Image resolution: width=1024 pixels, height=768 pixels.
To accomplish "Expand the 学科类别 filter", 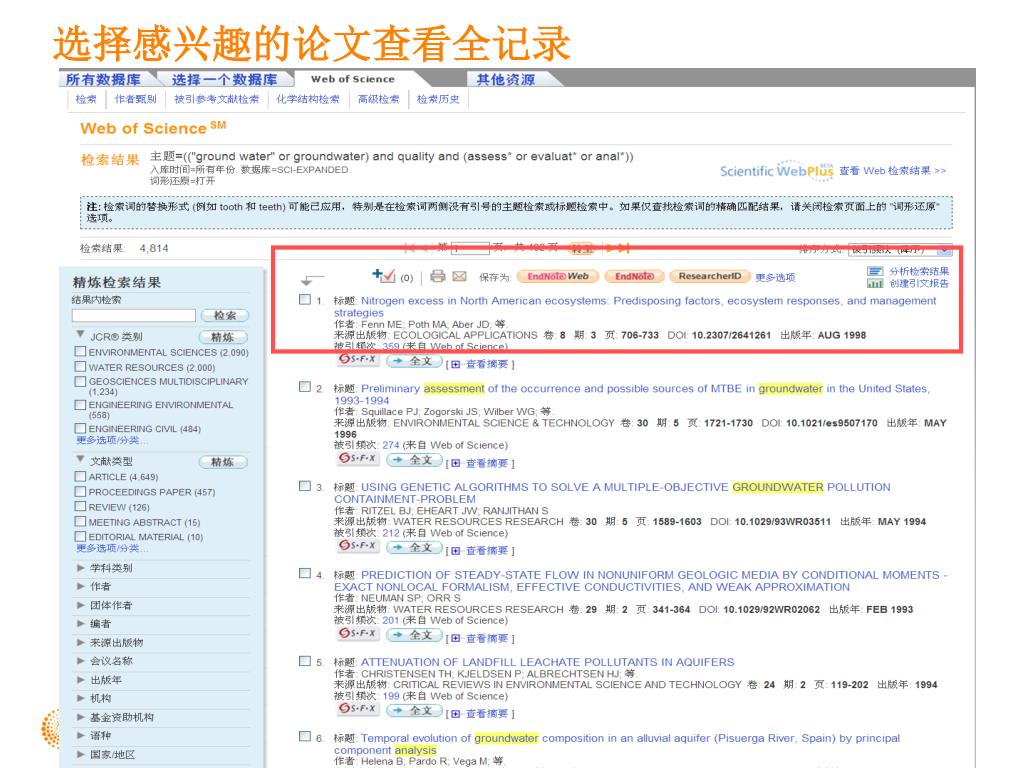I will coord(81,568).
